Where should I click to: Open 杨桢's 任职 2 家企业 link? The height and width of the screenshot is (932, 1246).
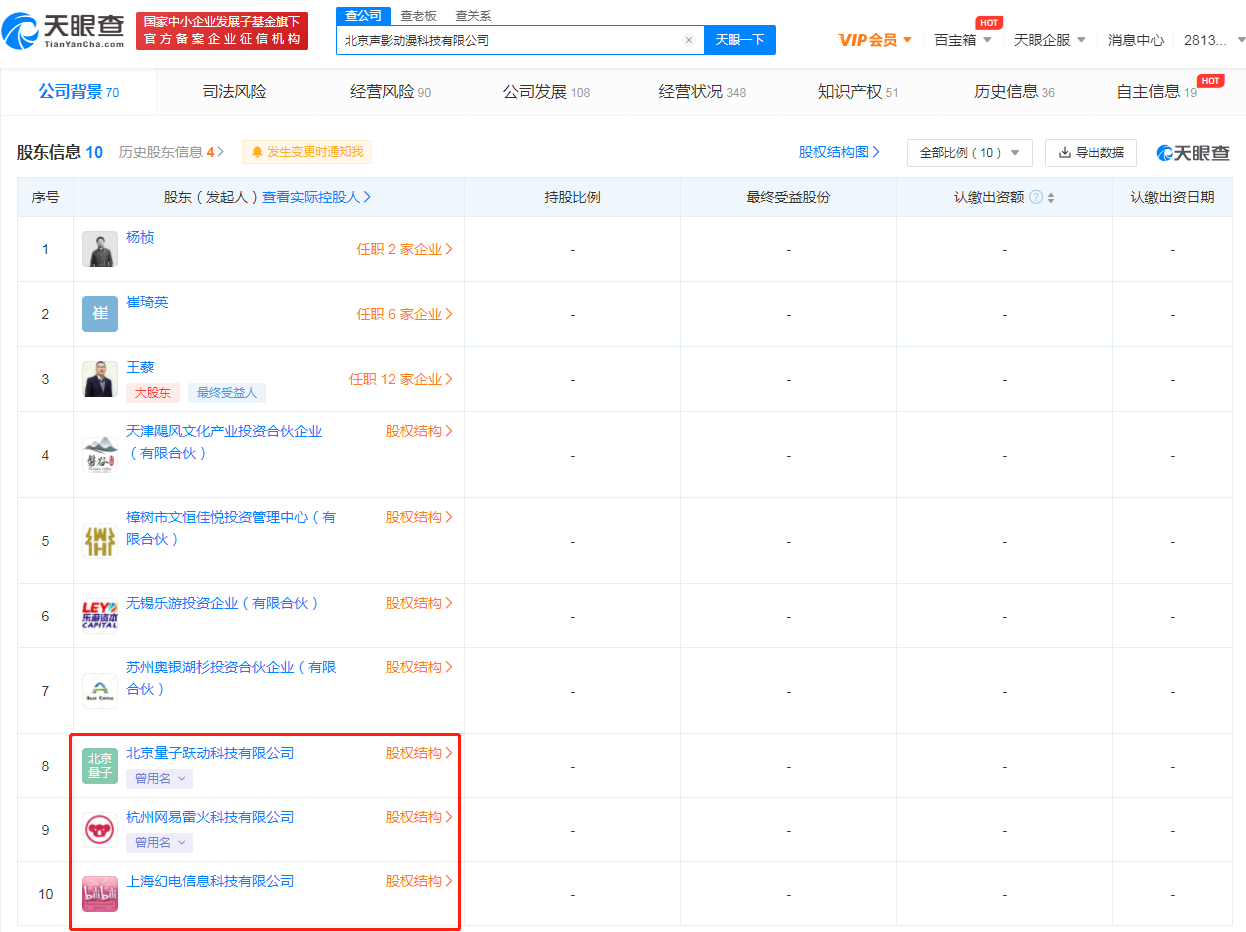pyautogui.click(x=405, y=249)
